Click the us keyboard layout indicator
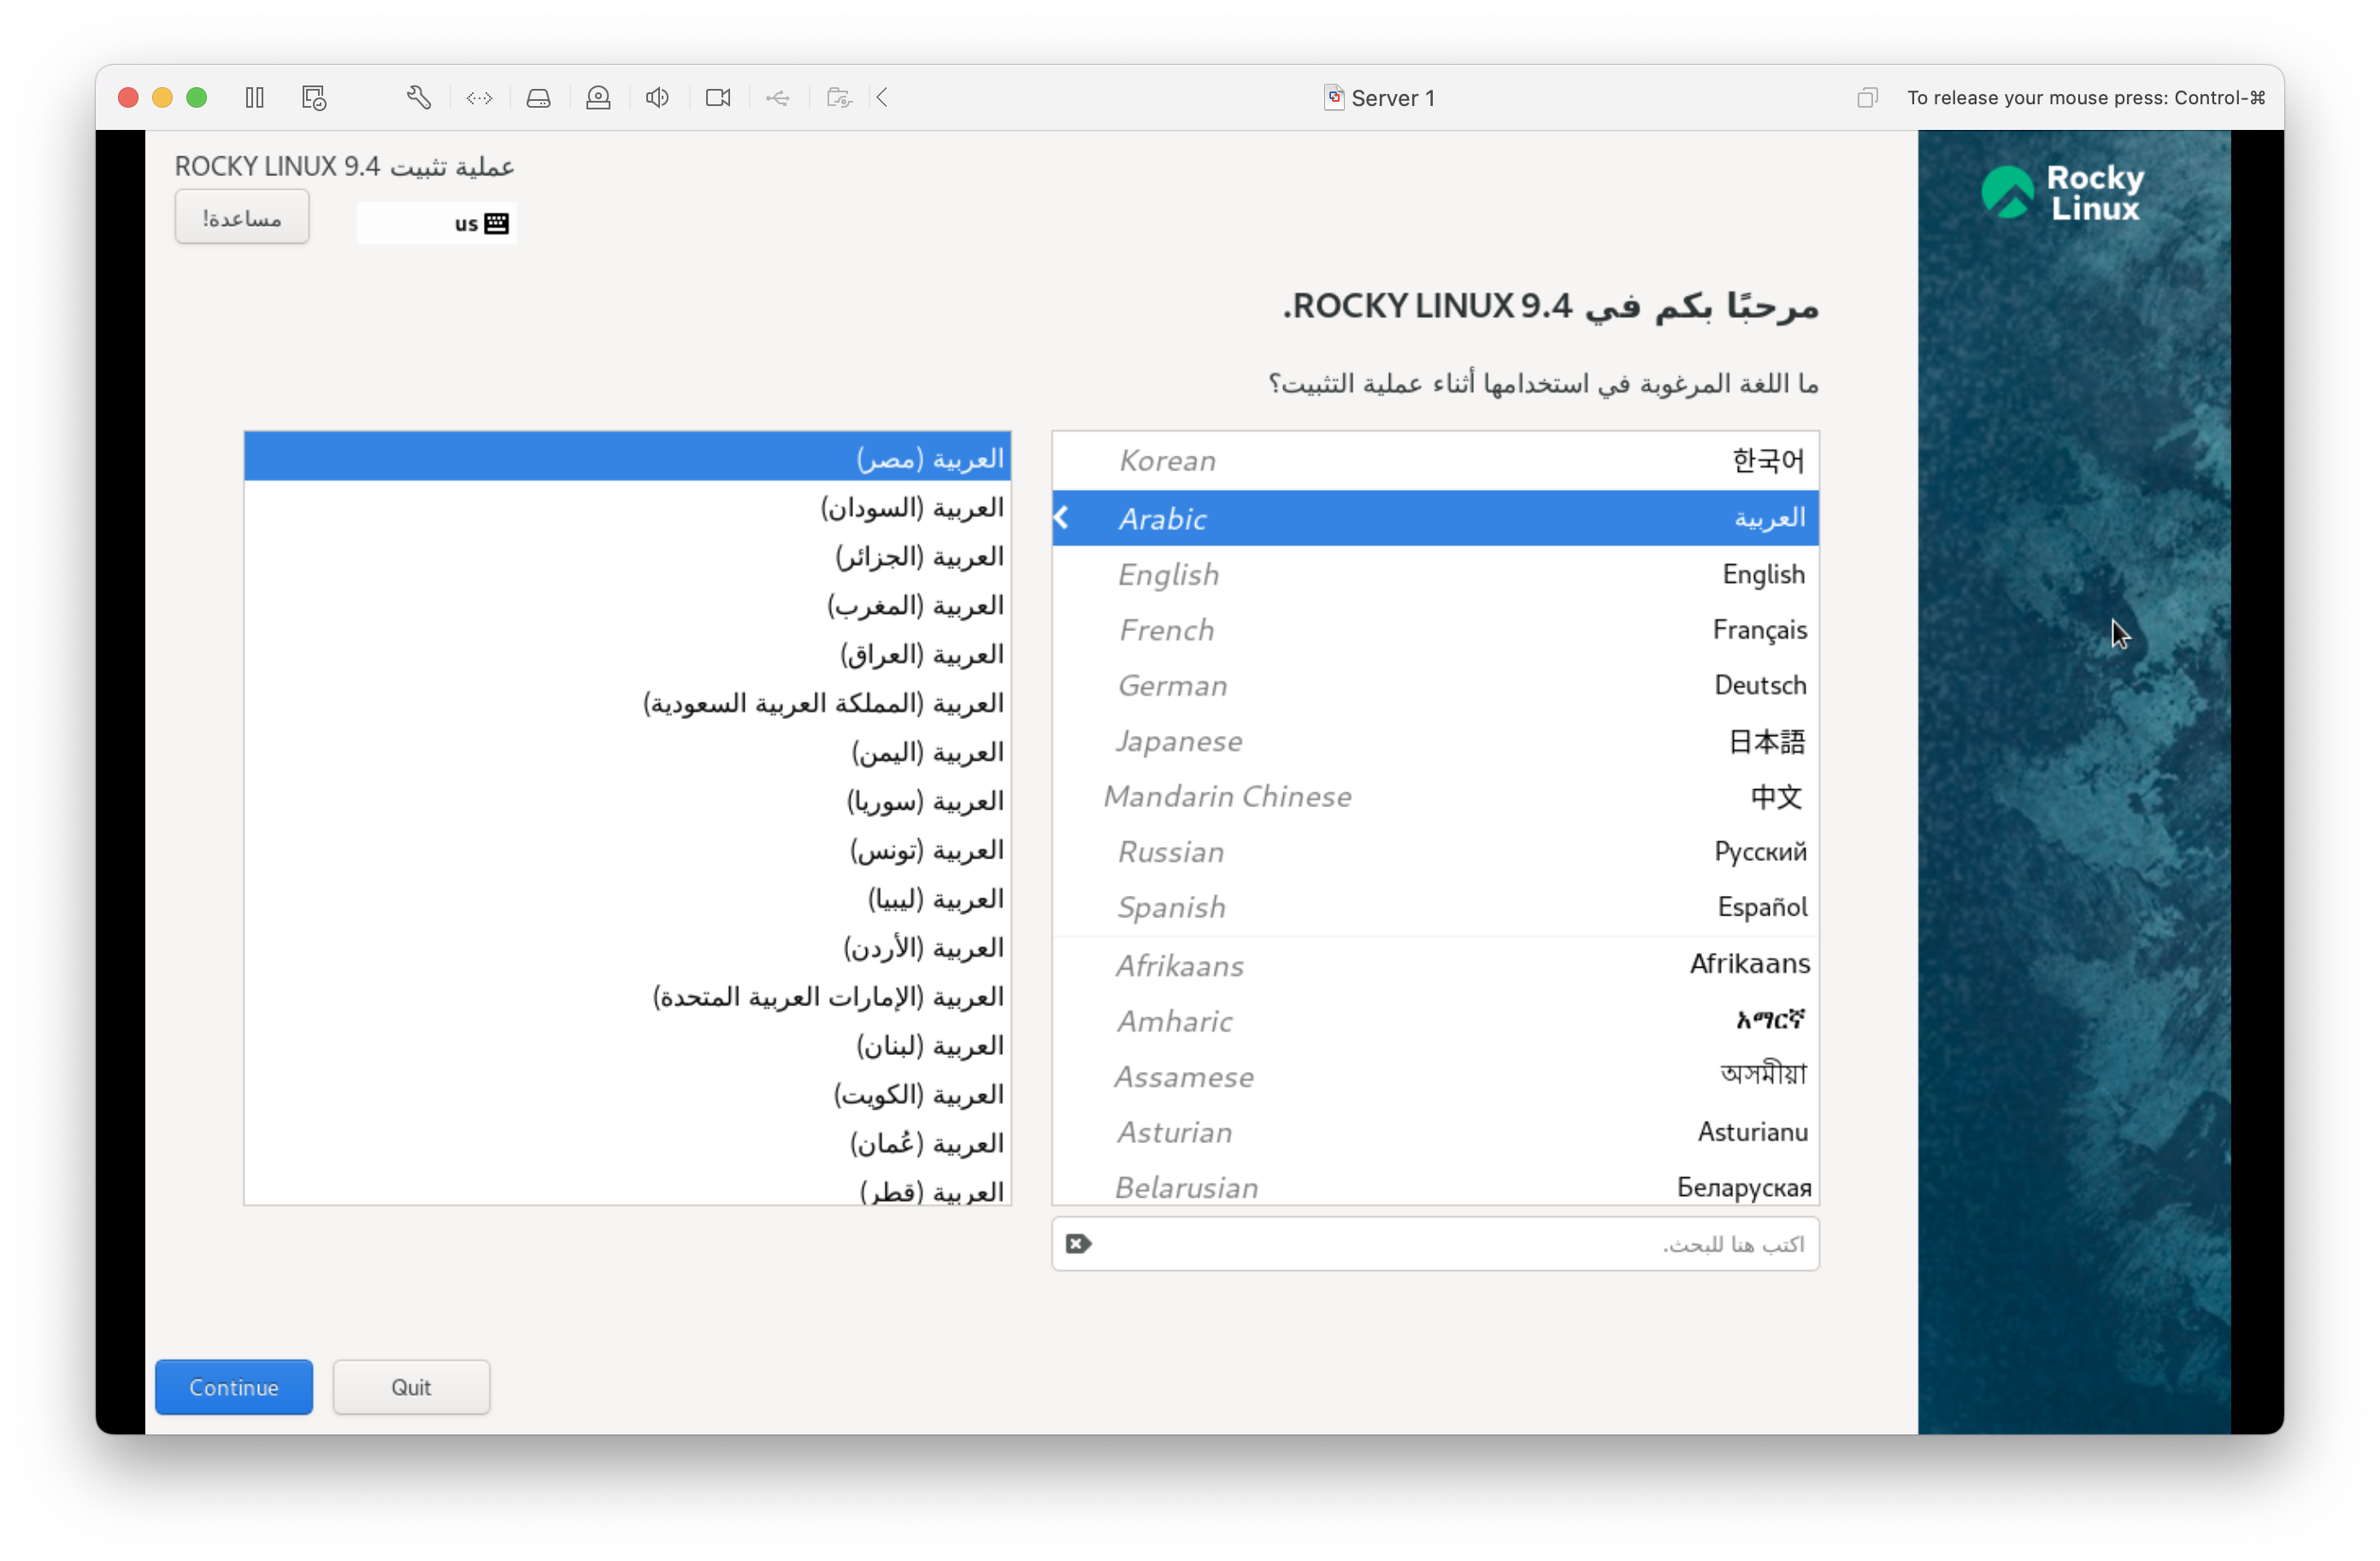The height and width of the screenshot is (1561, 2380). pos(437,223)
